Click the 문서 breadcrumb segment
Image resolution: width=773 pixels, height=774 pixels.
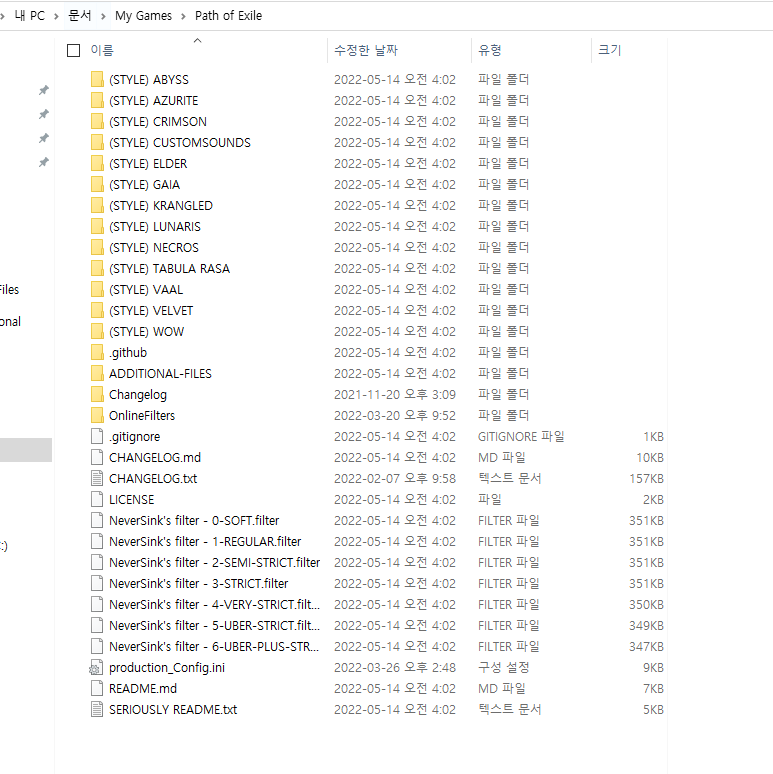[x=79, y=16]
